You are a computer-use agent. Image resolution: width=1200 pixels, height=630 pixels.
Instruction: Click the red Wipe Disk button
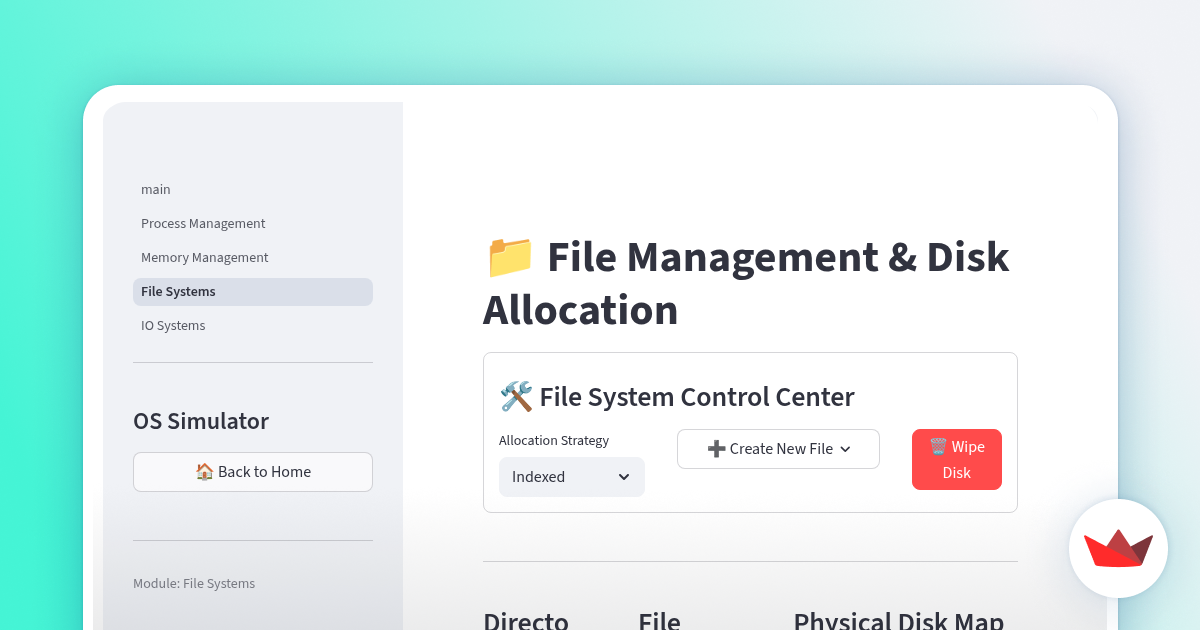(x=957, y=460)
